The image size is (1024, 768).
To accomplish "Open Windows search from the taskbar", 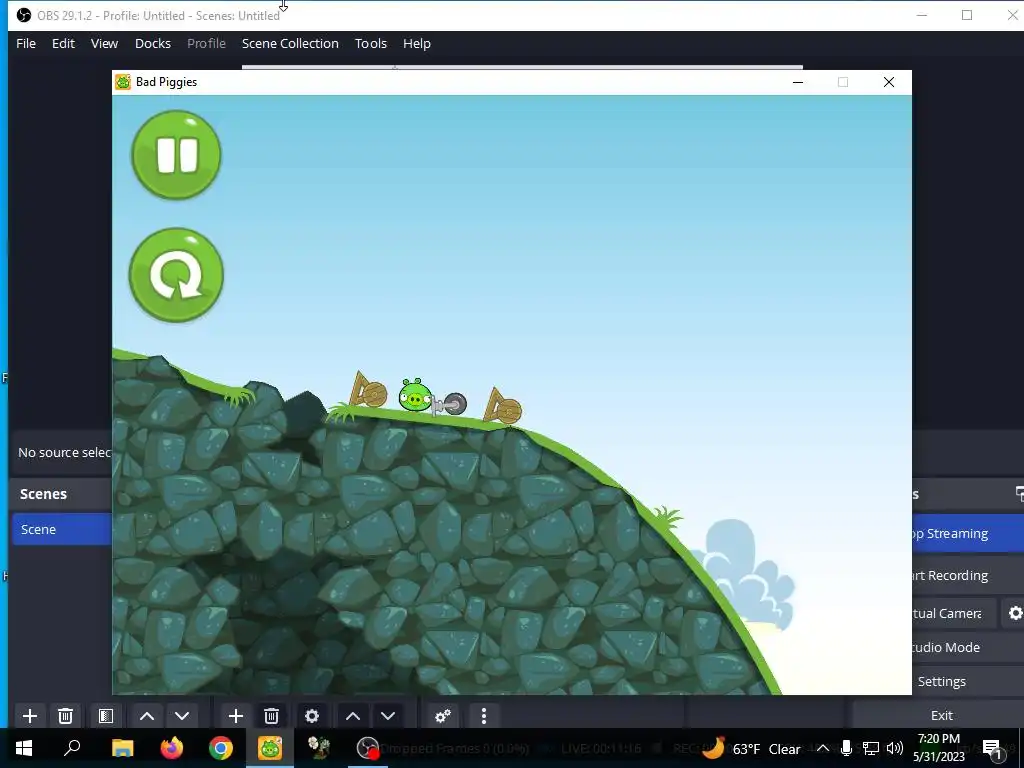I will tap(72, 748).
